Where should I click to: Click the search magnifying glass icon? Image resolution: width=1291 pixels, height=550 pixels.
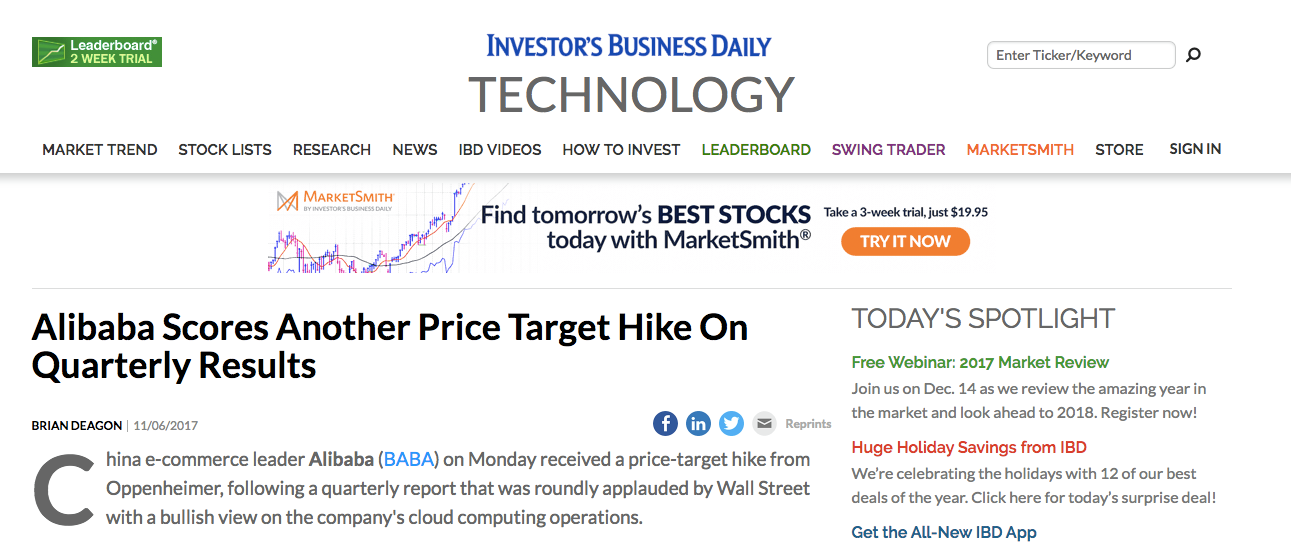point(1193,55)
